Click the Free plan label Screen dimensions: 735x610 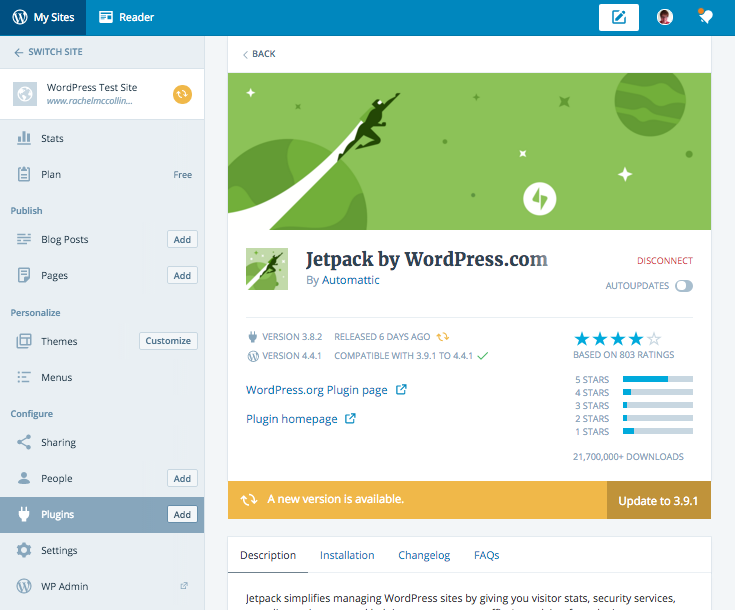[182, 174]
